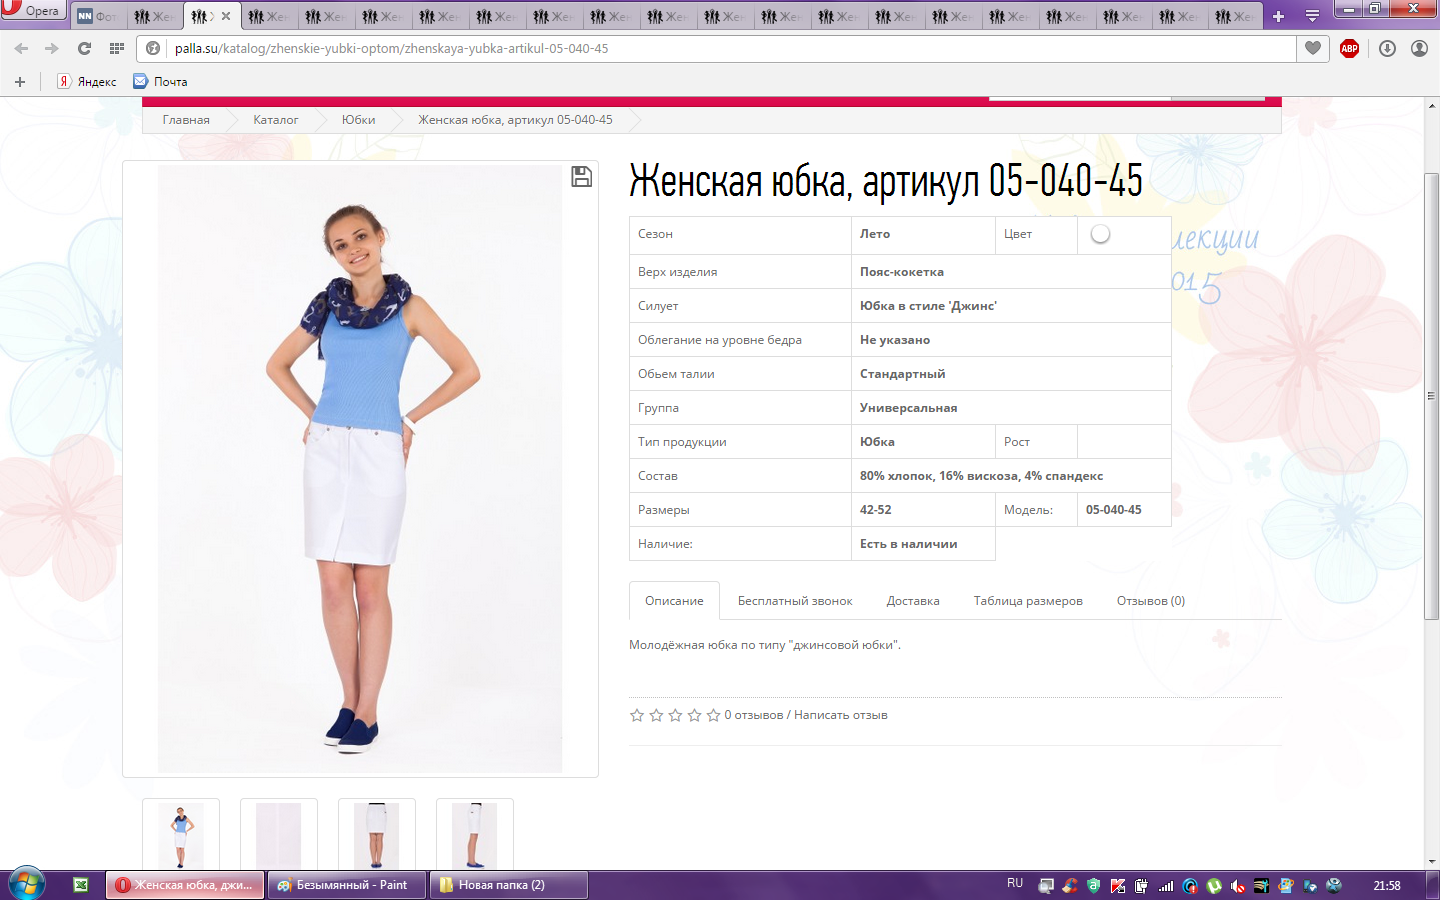Open the Таблица размеров tab
This screenshot has width=1440, height=900.
(x=1027, y=601)
